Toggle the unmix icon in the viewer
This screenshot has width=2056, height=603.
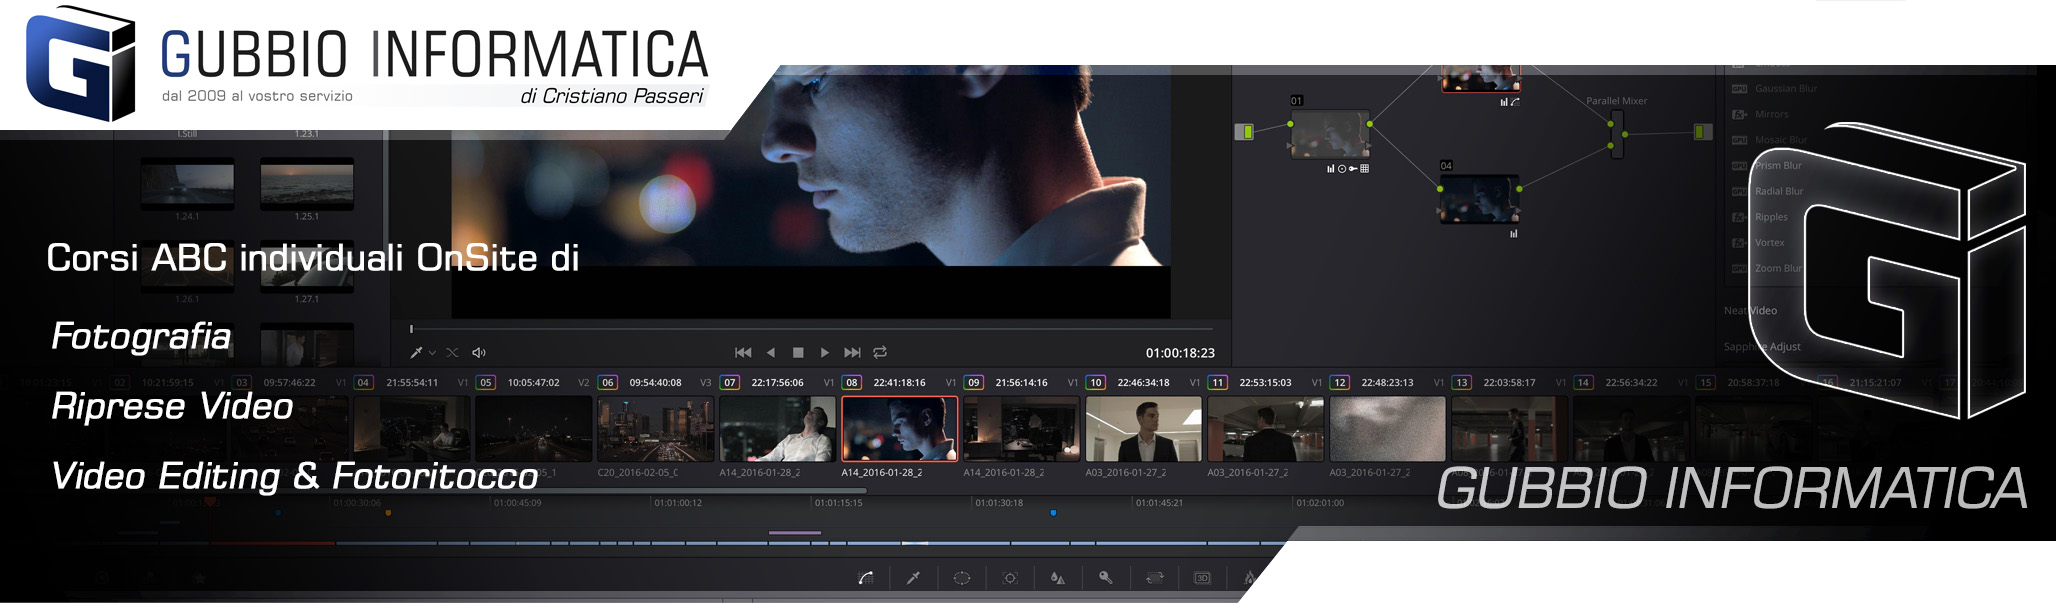click(452, 352)
